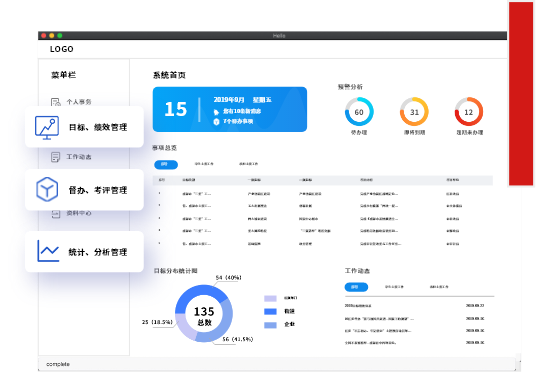Open the 个人事务 menu item
Viewport: 536px width, 372px height.
click(79, 102)
